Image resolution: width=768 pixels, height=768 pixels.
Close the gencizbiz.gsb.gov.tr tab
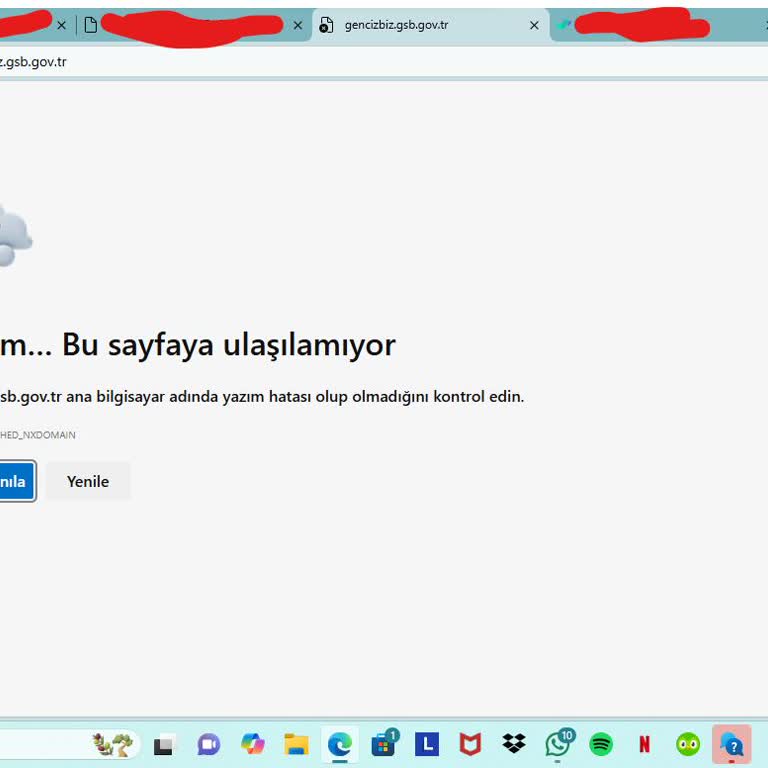(x=534, y=25)
